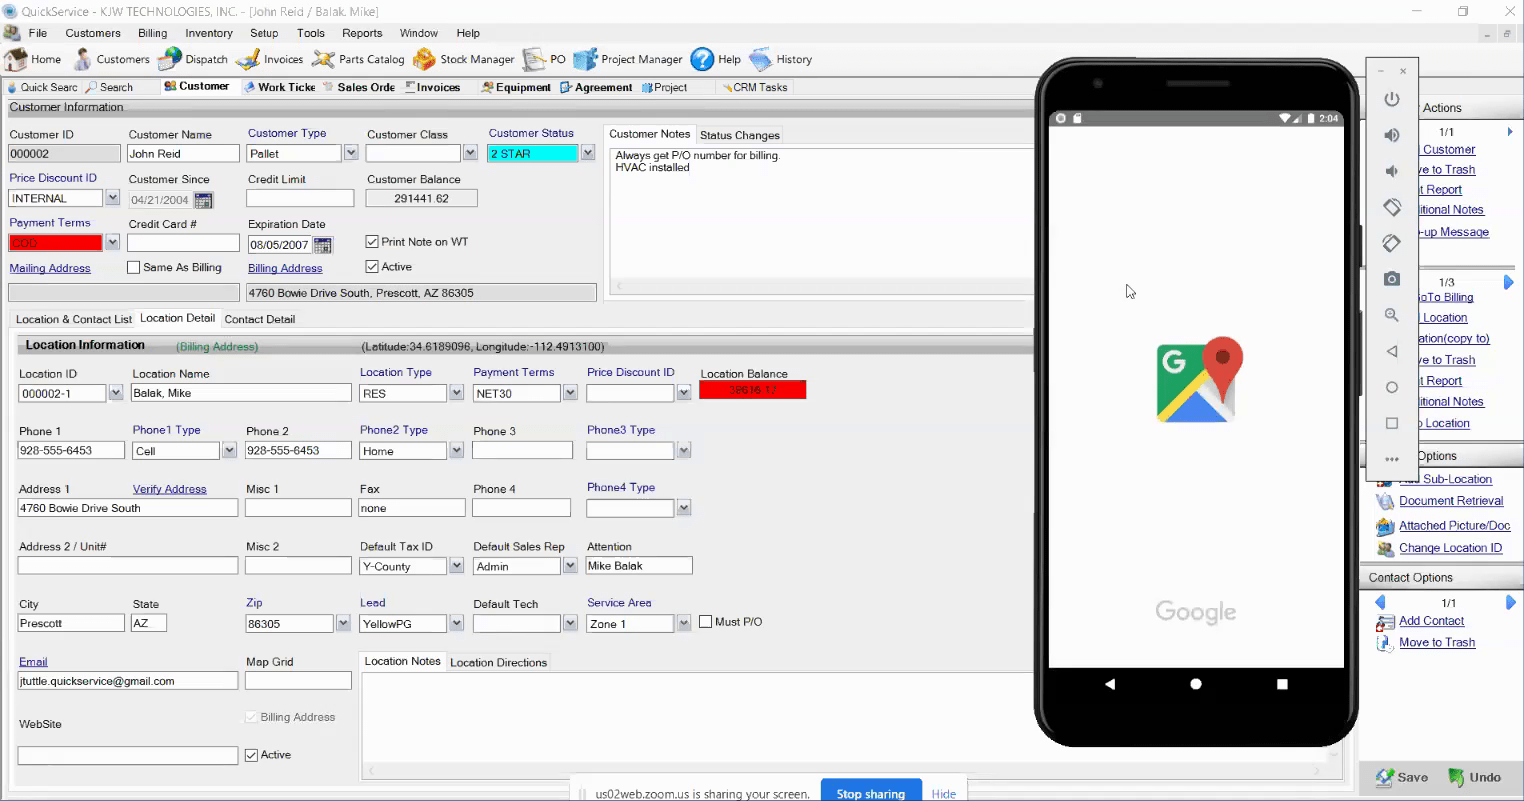Enable the Must P/O checkbox
The image size is (1524, 801).
pos(705,622)
